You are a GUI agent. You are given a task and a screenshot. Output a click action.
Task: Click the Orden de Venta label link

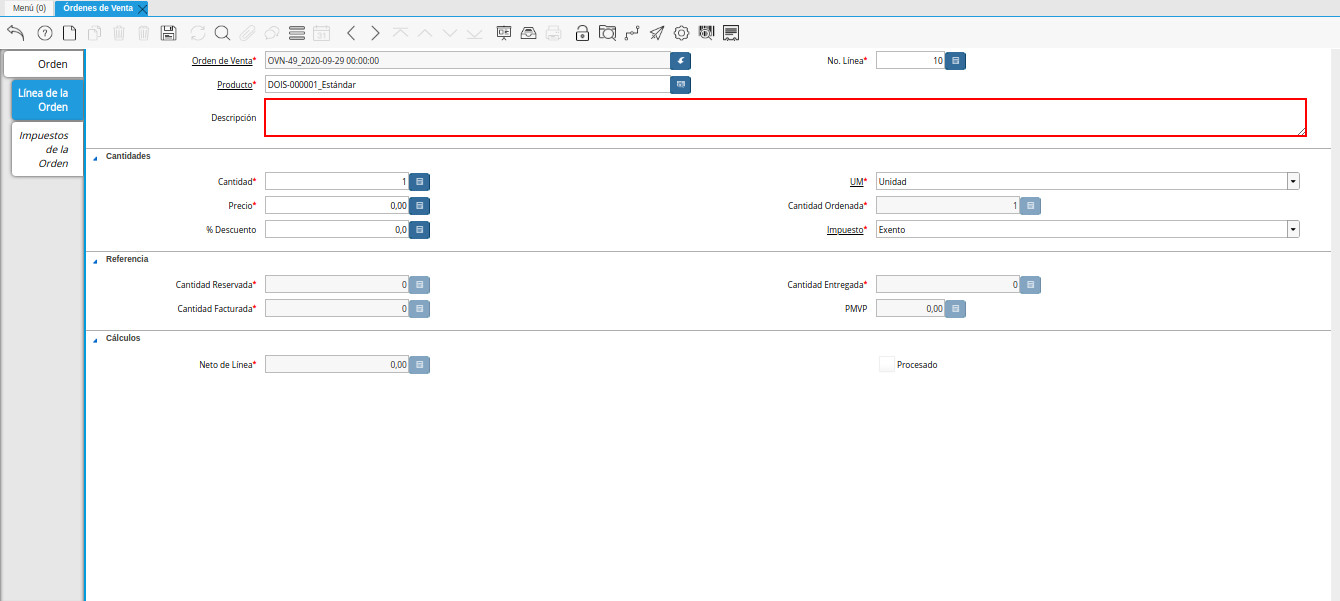(222, 61)
